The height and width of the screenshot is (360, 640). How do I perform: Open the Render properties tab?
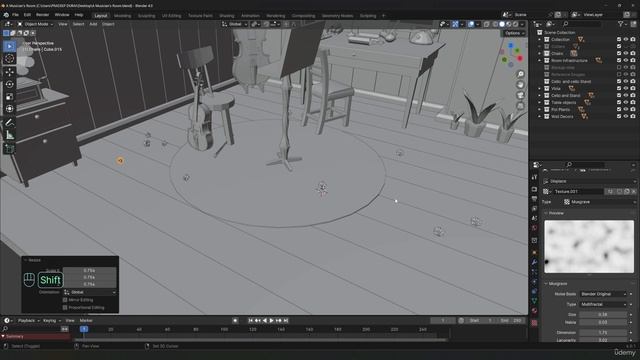click(x=534, y=189)
